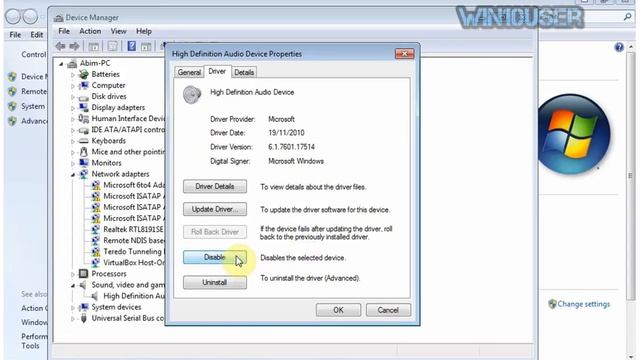Open the File menu in Device Manager
This screenshot has height=360, width=640.
[x=64, y=31]
